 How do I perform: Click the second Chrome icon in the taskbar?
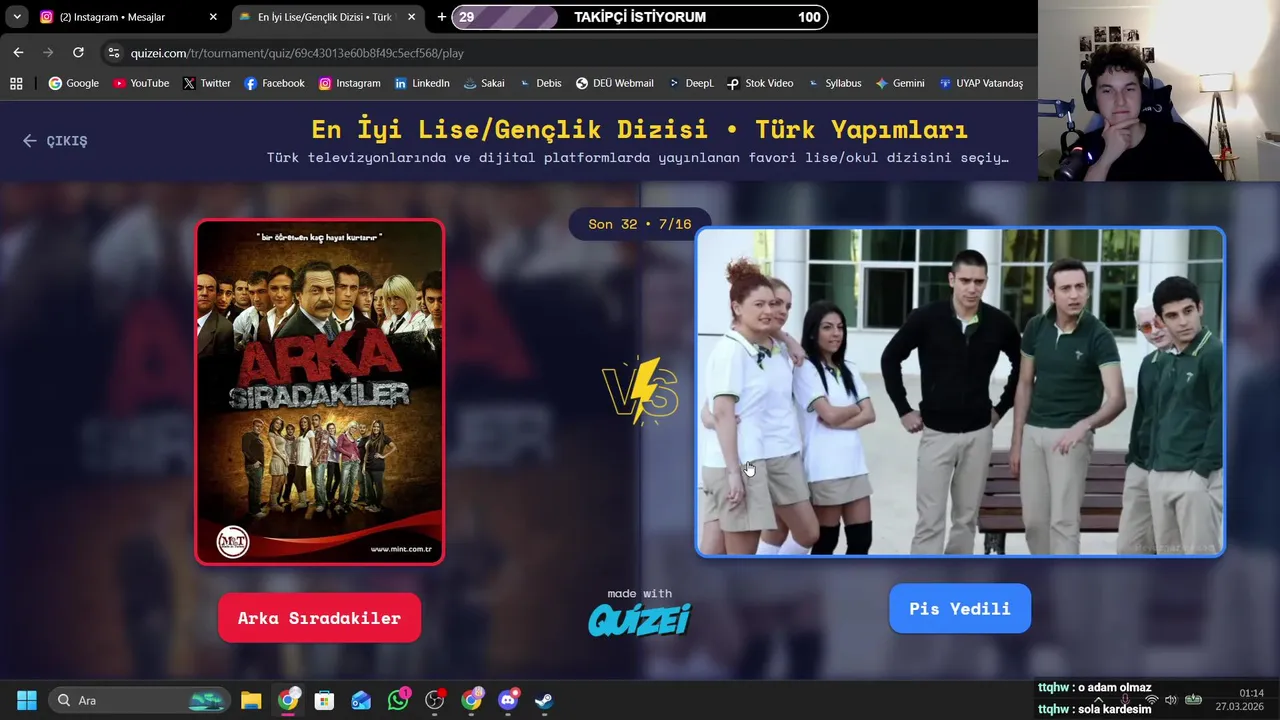(x=471, y=700)
